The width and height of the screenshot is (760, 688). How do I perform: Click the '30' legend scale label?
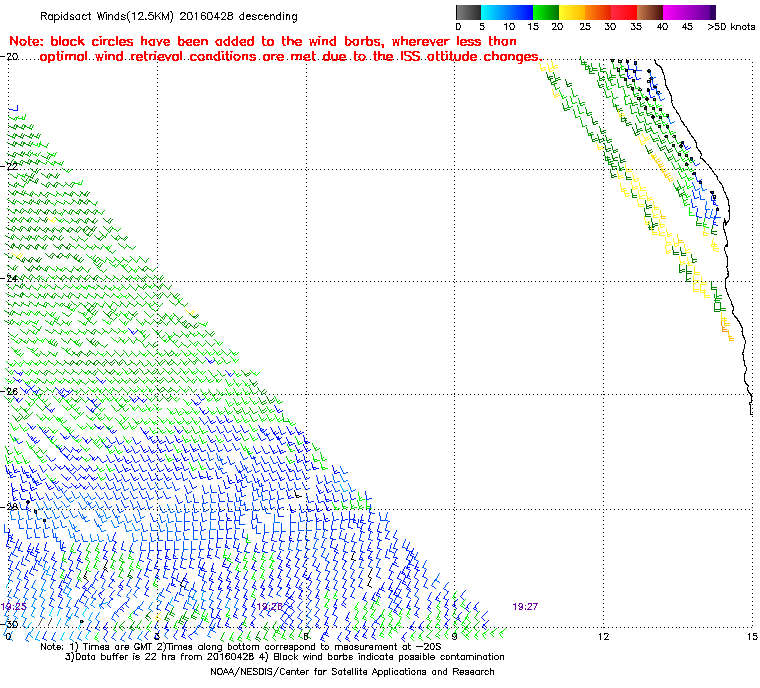click(x=610, y=27)
